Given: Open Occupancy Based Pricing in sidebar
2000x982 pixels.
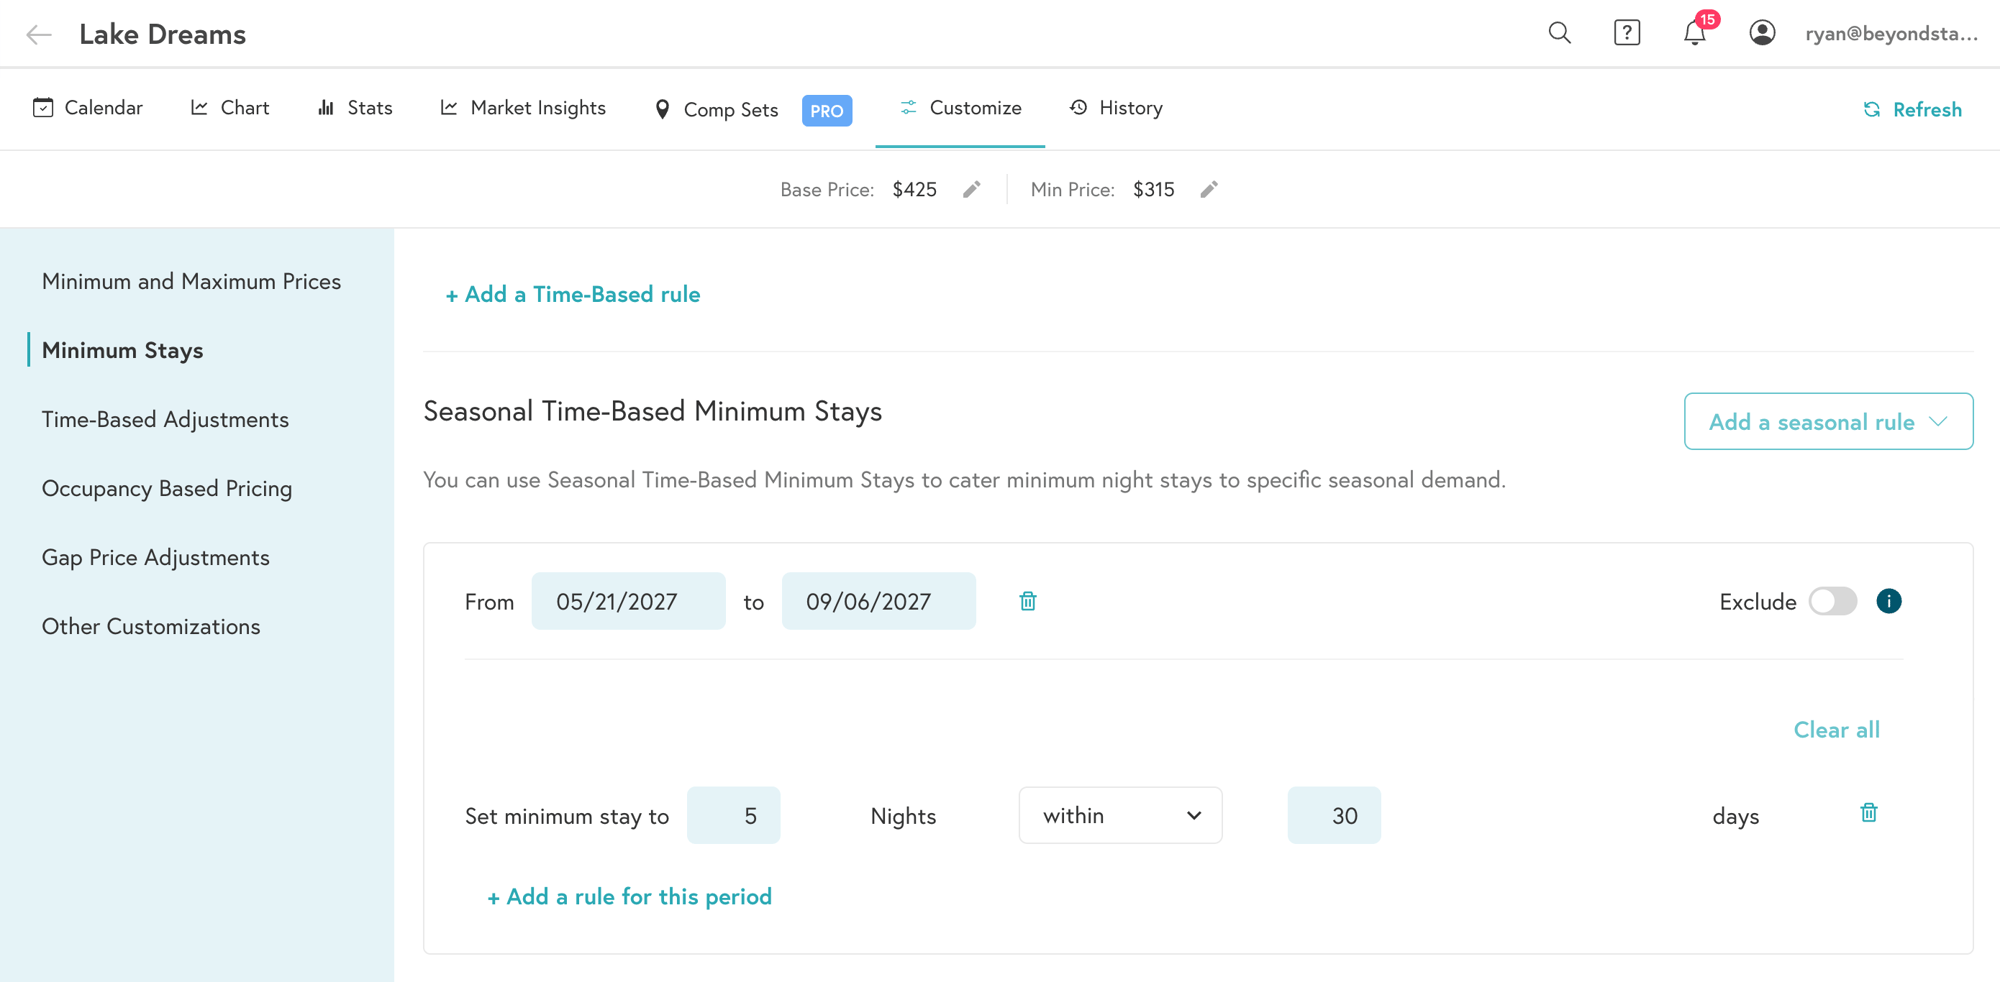Looking at the screenshot, I should pos(167,488).
